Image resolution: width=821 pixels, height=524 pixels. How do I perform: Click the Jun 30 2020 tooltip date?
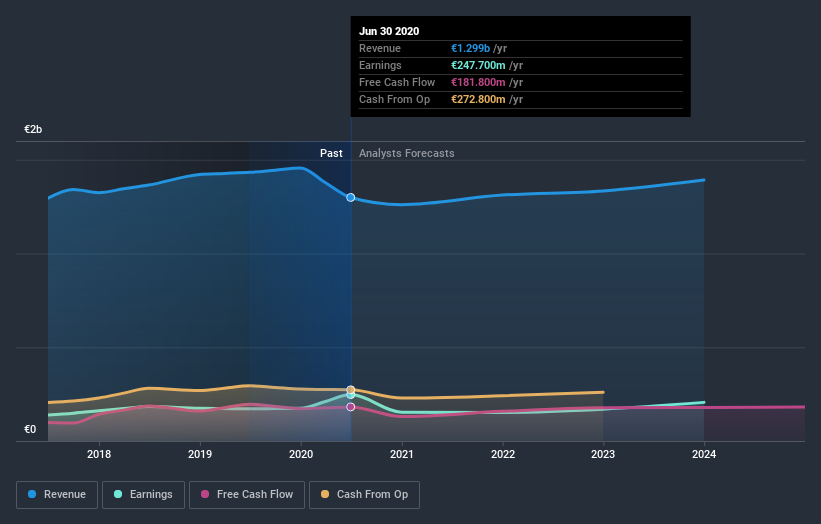389,31
